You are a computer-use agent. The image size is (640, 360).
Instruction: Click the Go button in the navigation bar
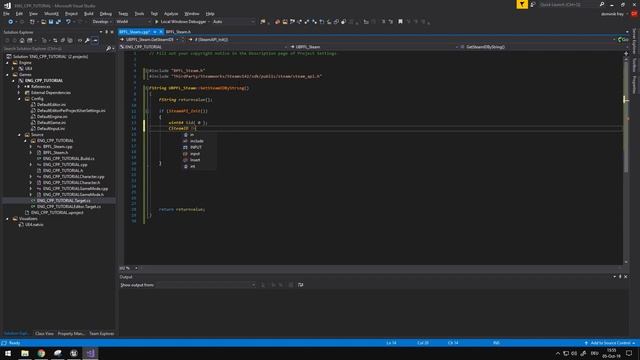623,40
